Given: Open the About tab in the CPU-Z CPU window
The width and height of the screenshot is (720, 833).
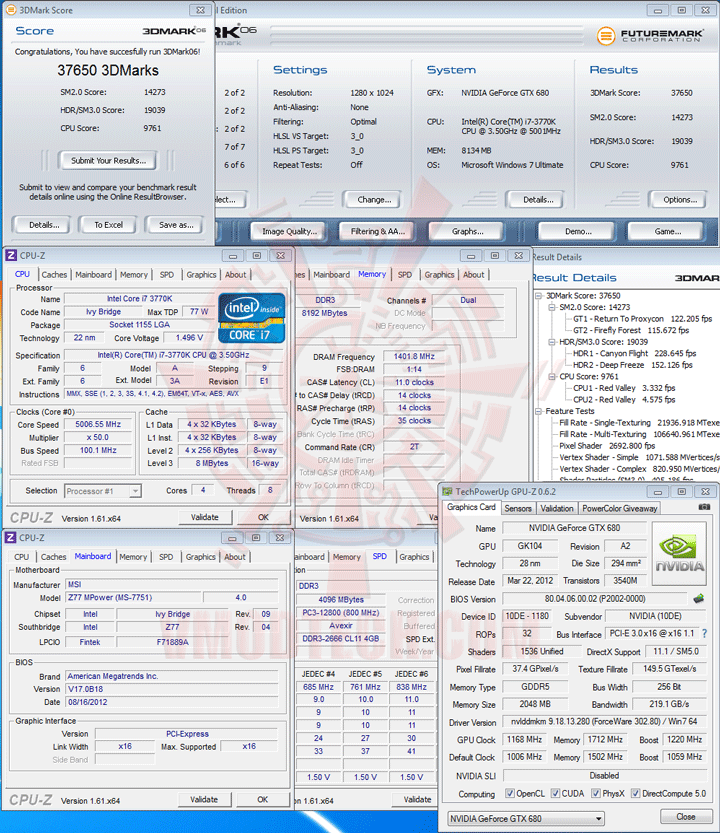Looking at the screenshot, I should coord(235,275).
